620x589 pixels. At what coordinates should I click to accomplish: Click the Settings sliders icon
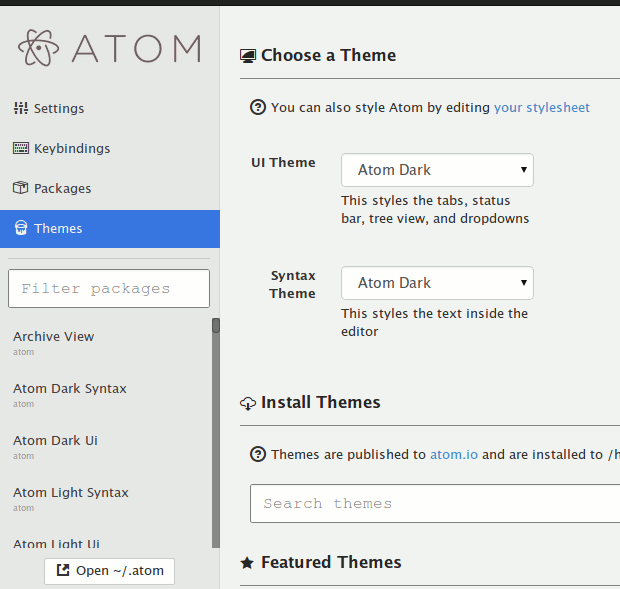[20, 108]
